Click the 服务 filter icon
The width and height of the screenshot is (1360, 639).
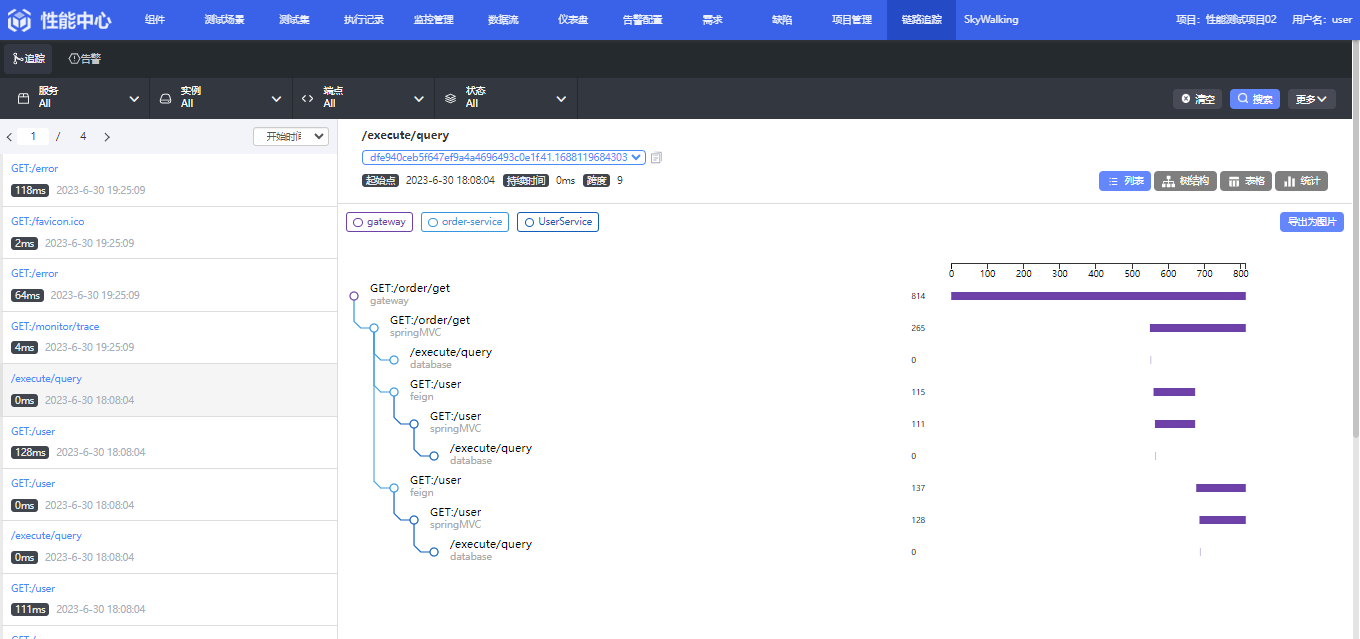(23, 98)
